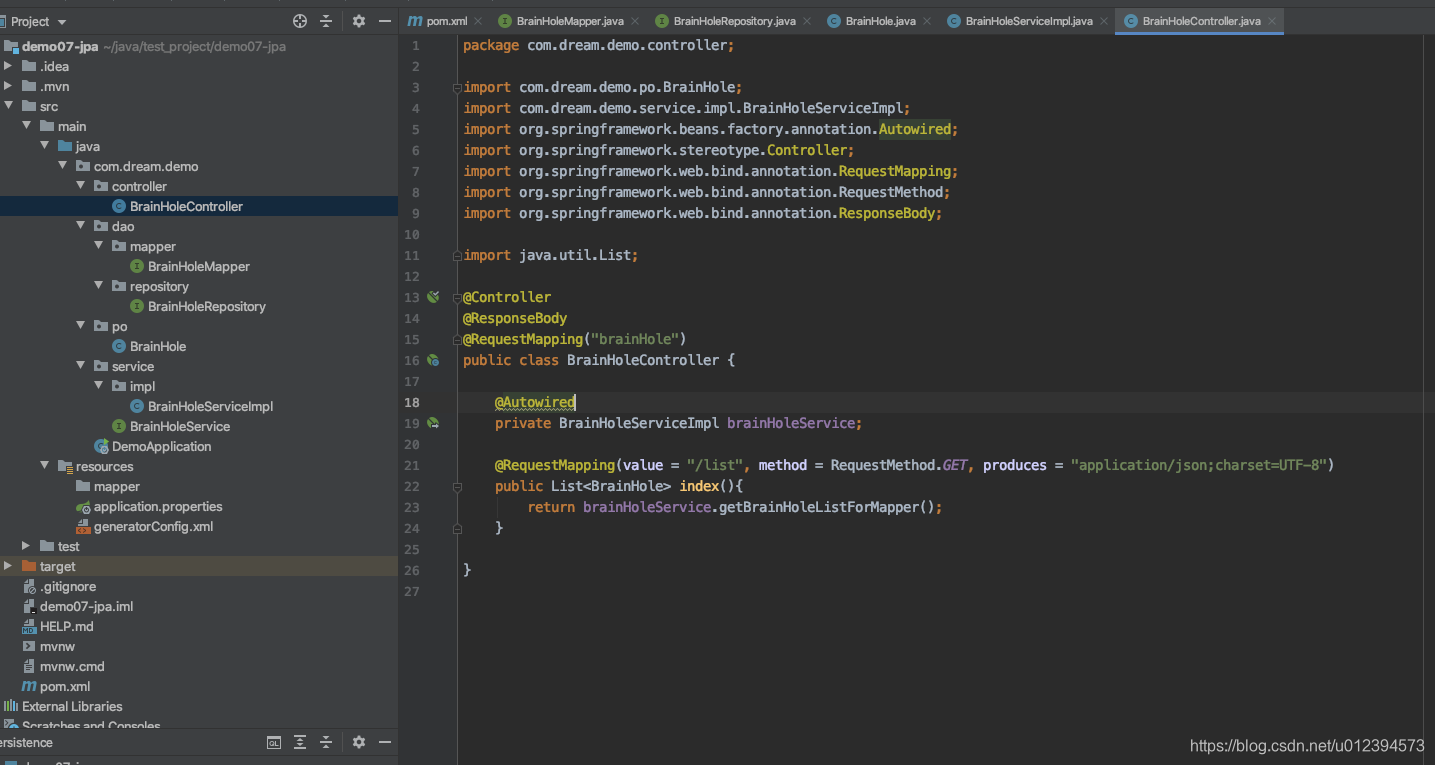
Task: Open the Project panel settings gear
Action: coord(358,20)
